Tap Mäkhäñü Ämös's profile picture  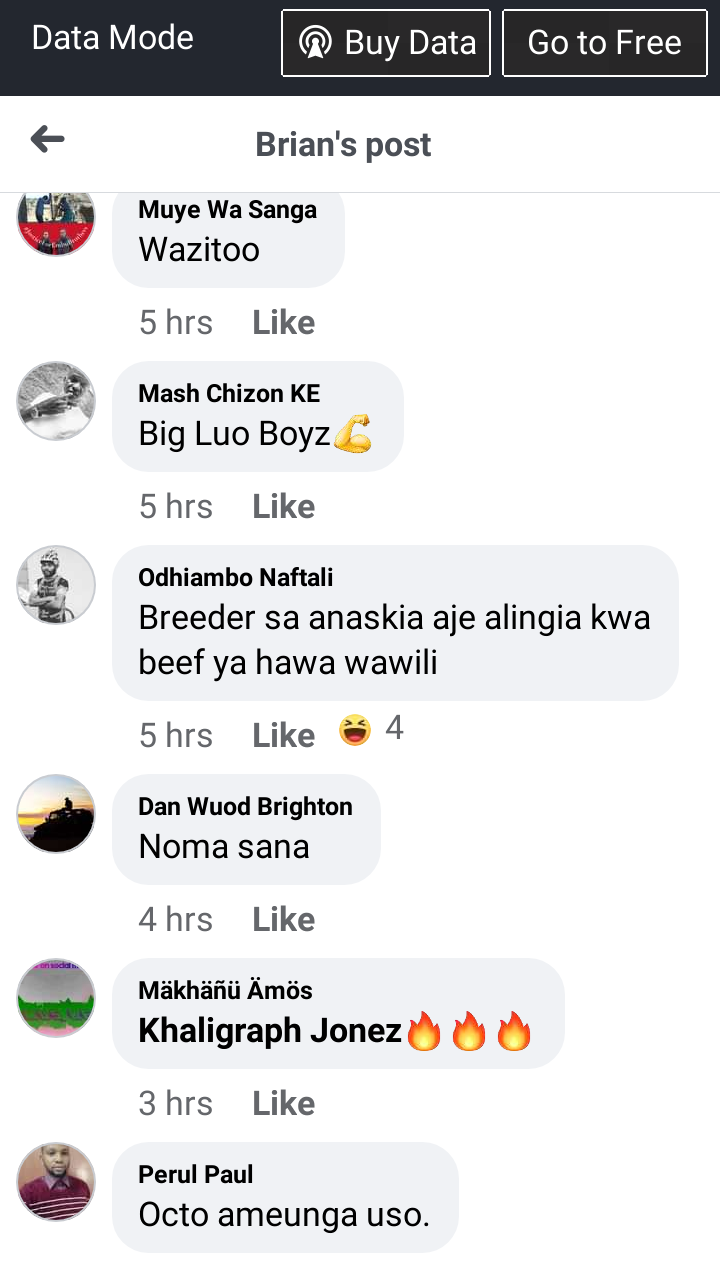click(x=56, y=998)
